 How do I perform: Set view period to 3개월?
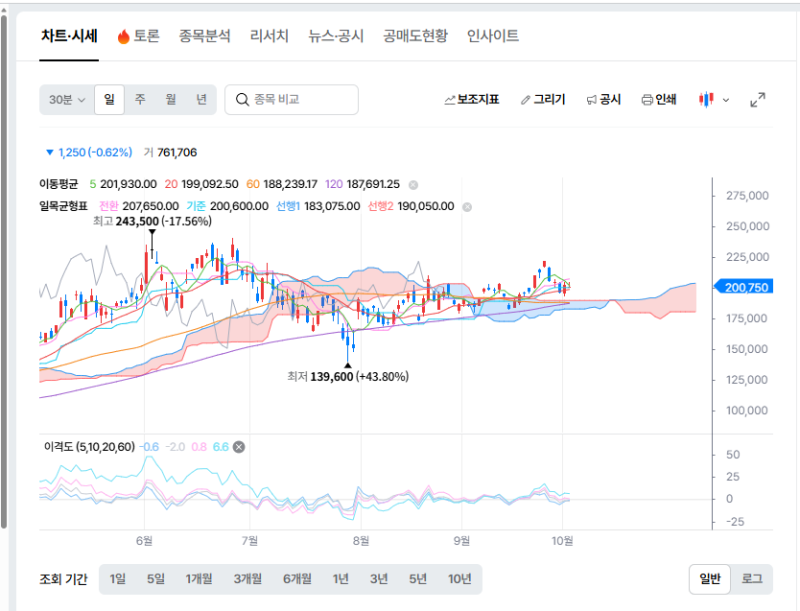(248, 579)
